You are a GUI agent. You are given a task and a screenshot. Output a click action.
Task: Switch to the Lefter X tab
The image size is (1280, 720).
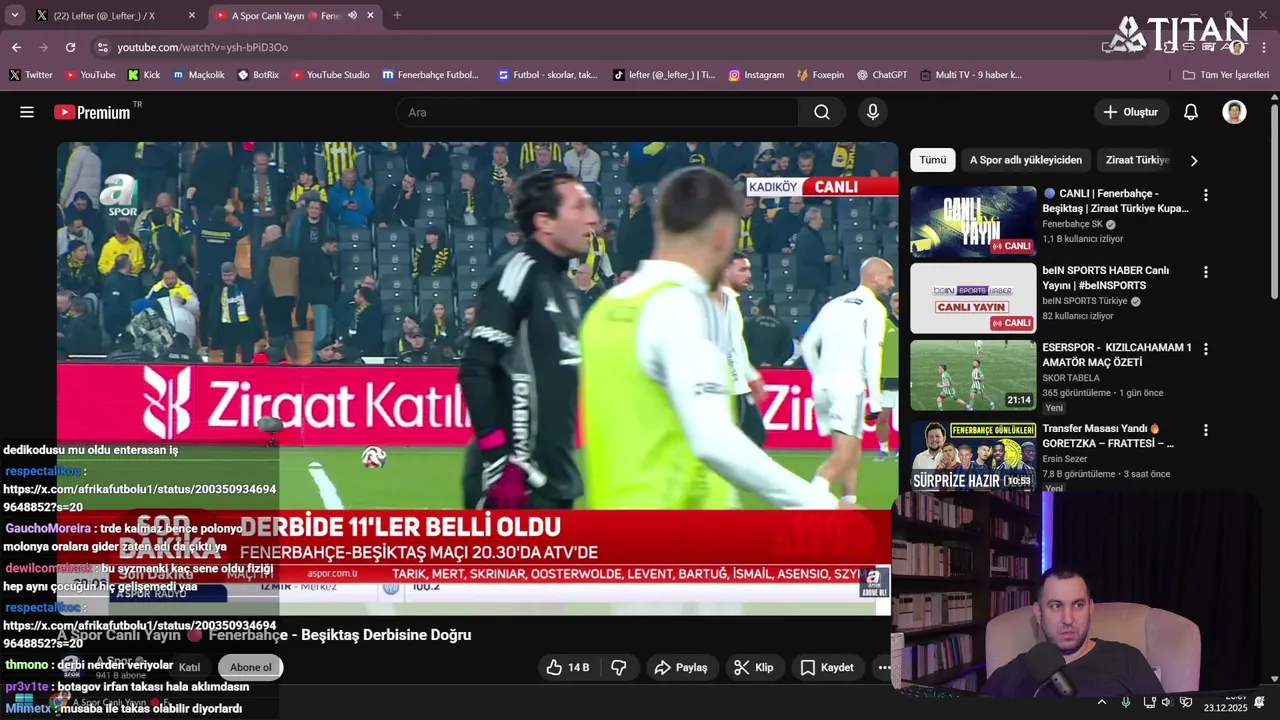(116, 15)
